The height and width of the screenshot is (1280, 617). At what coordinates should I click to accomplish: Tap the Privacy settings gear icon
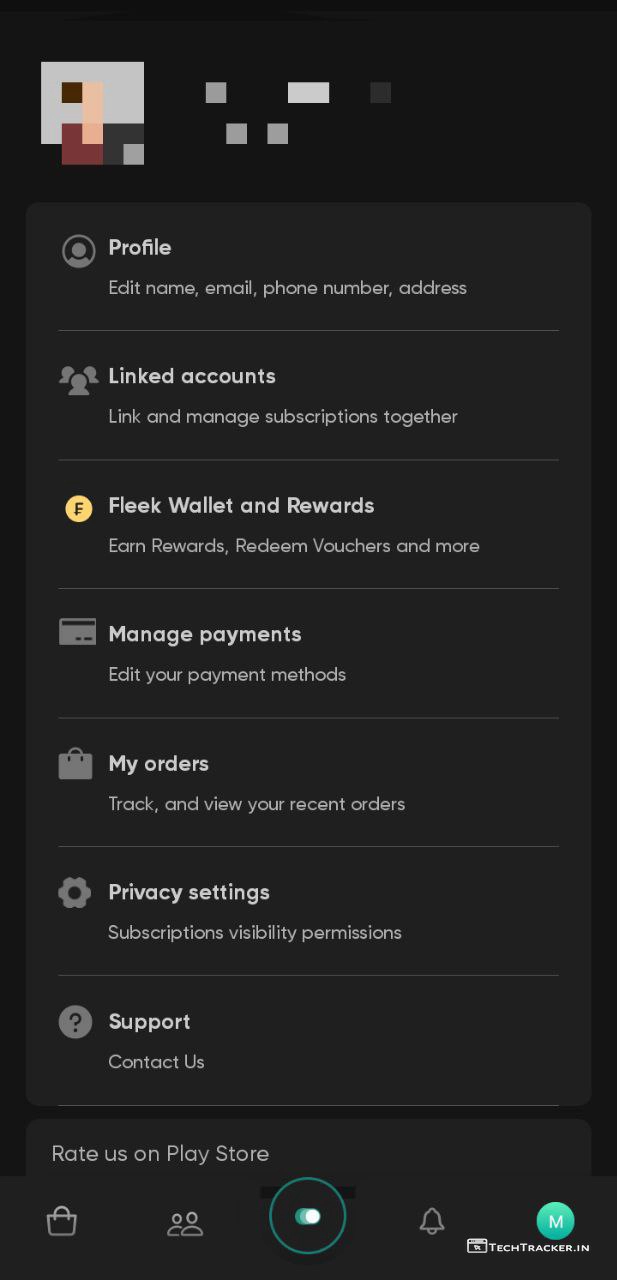(x=75, y=892)
